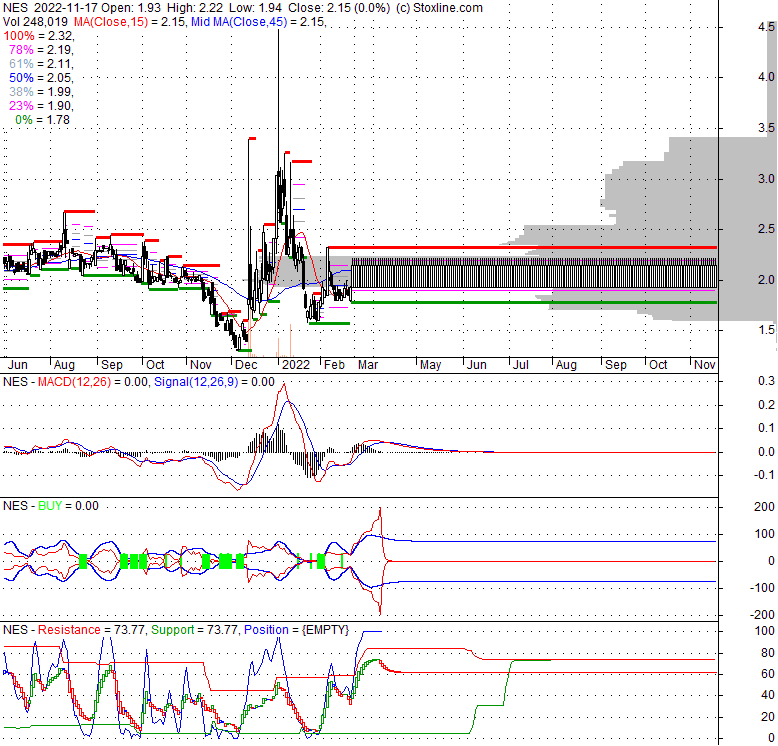Click the 'High: 2.22' value in header
778x746 pixels.
pyautogui.click(x=195, y=8)
